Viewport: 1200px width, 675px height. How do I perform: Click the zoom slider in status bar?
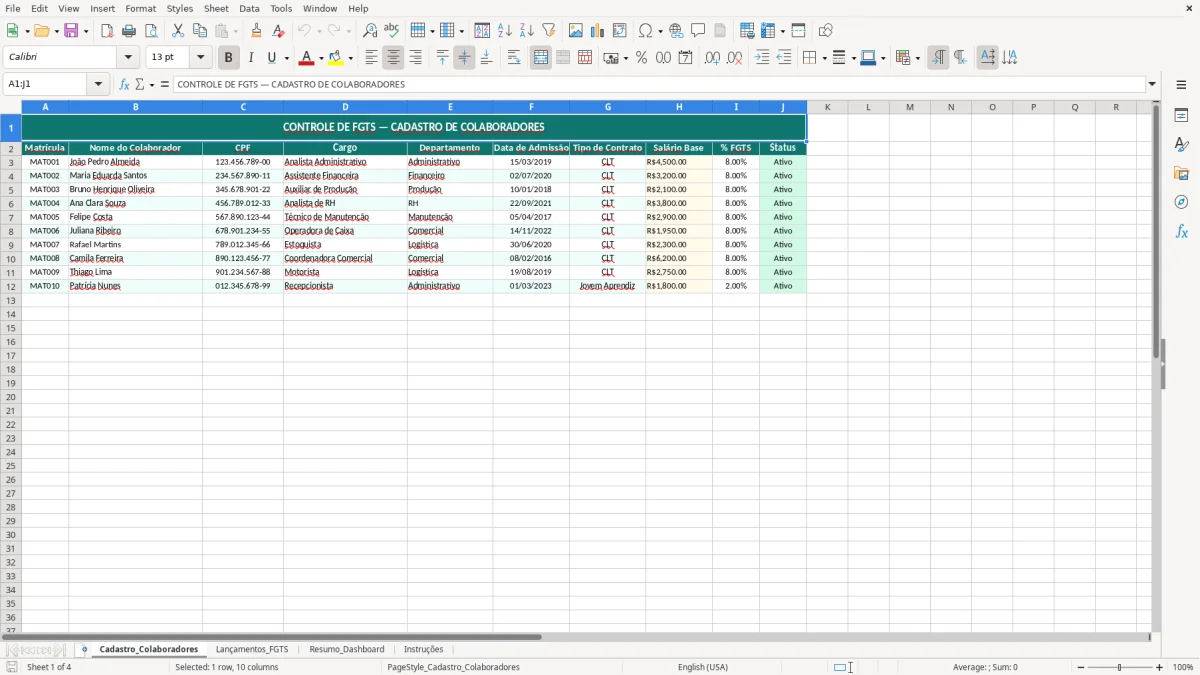tap(1120, 667)
